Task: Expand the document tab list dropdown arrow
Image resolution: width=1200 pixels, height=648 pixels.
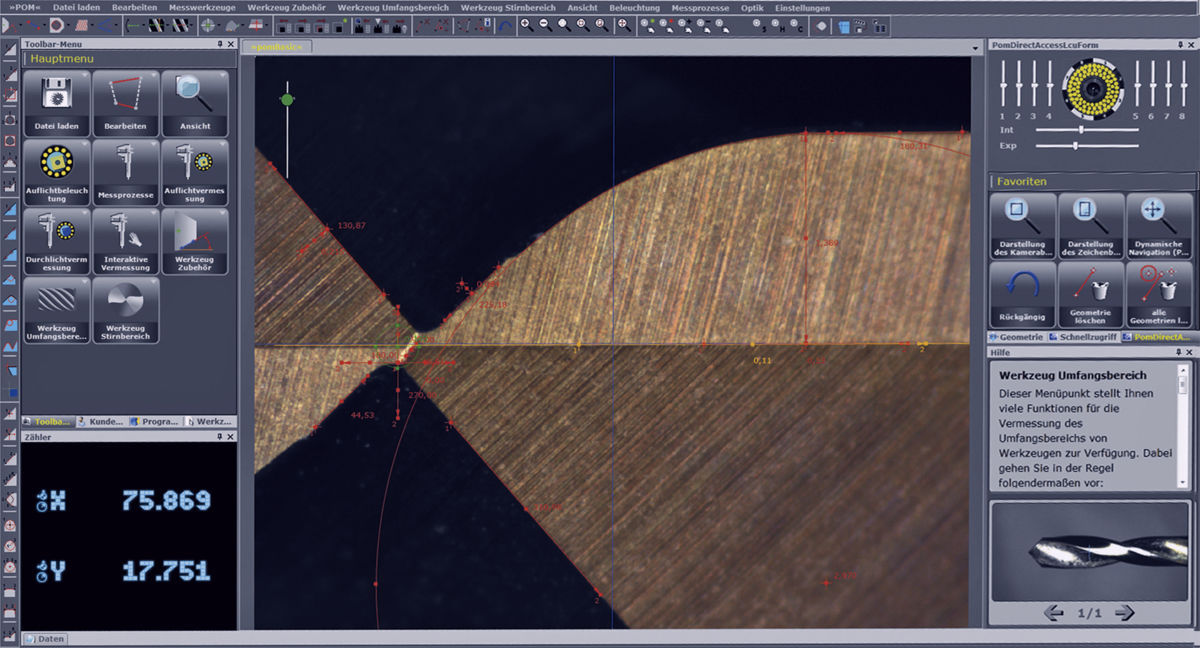Action: coord(975,47)
